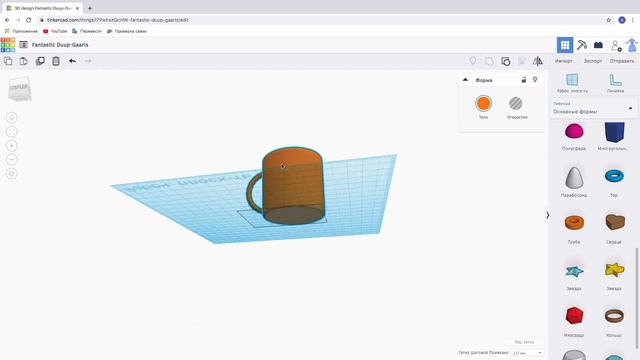Fit all shapes in view
640x360 pixels.
pyautogui.click(x=12, y=131)
